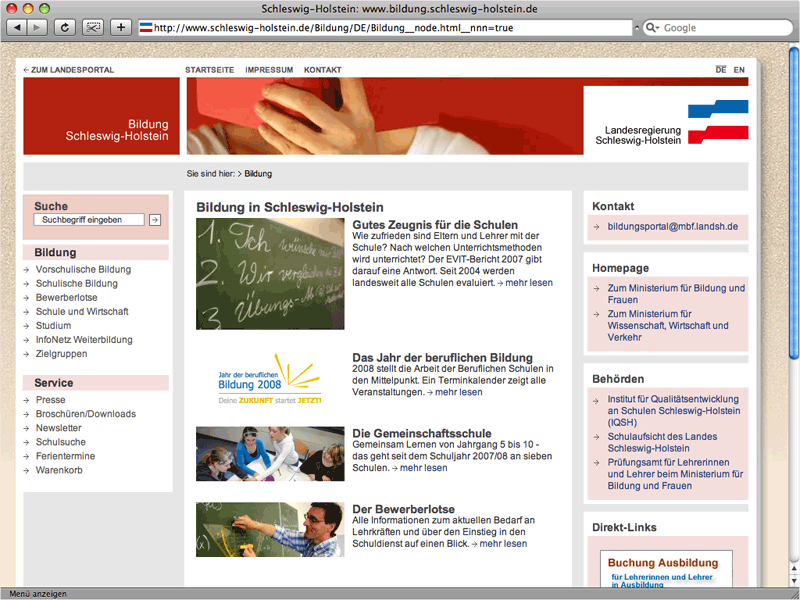Click the plus add bookmark button

[121, 27]
